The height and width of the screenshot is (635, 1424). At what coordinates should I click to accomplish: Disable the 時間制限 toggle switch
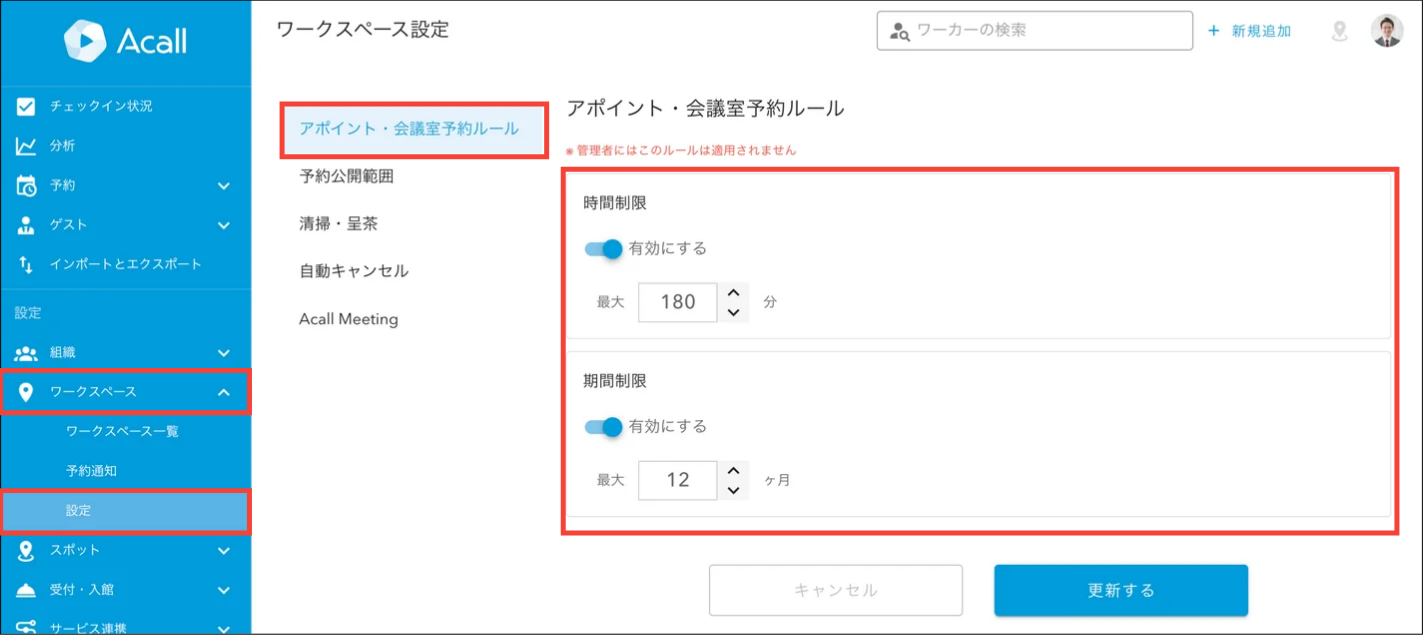(604, 249)
